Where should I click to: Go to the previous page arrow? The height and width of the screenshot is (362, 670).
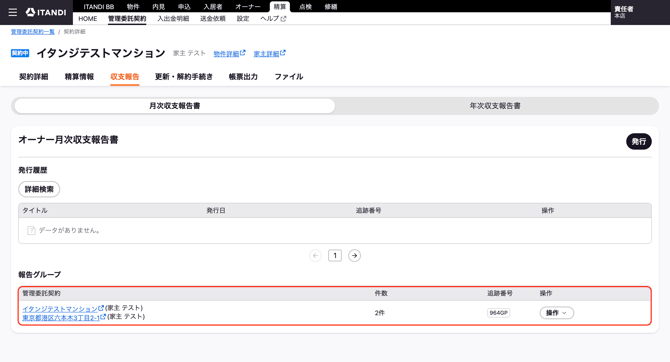tap(315, 256)
